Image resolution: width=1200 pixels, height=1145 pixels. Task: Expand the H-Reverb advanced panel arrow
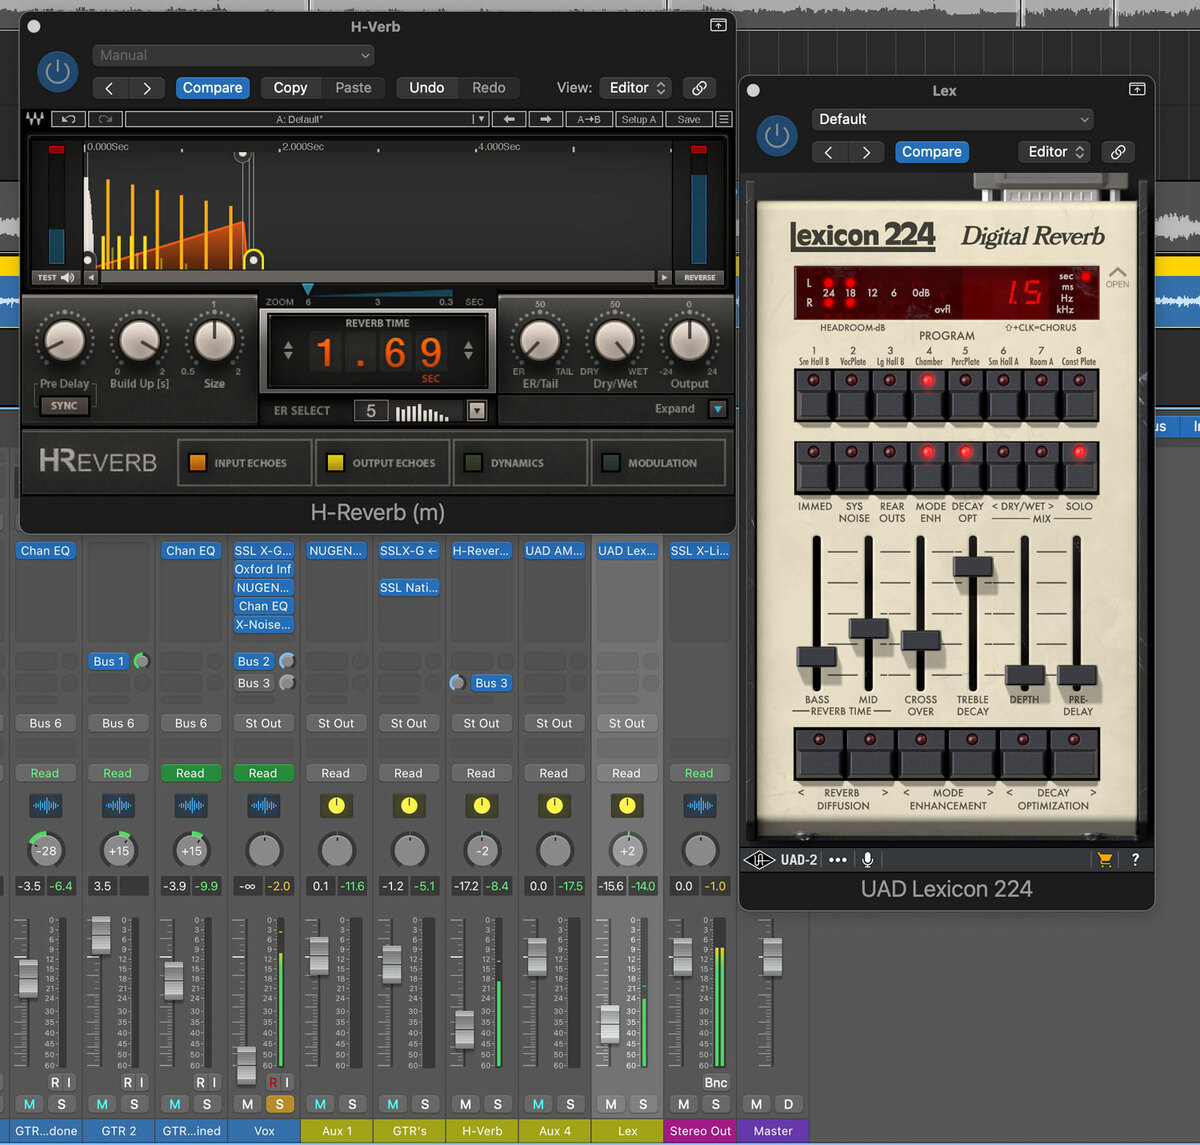click(x=717, y=409)
